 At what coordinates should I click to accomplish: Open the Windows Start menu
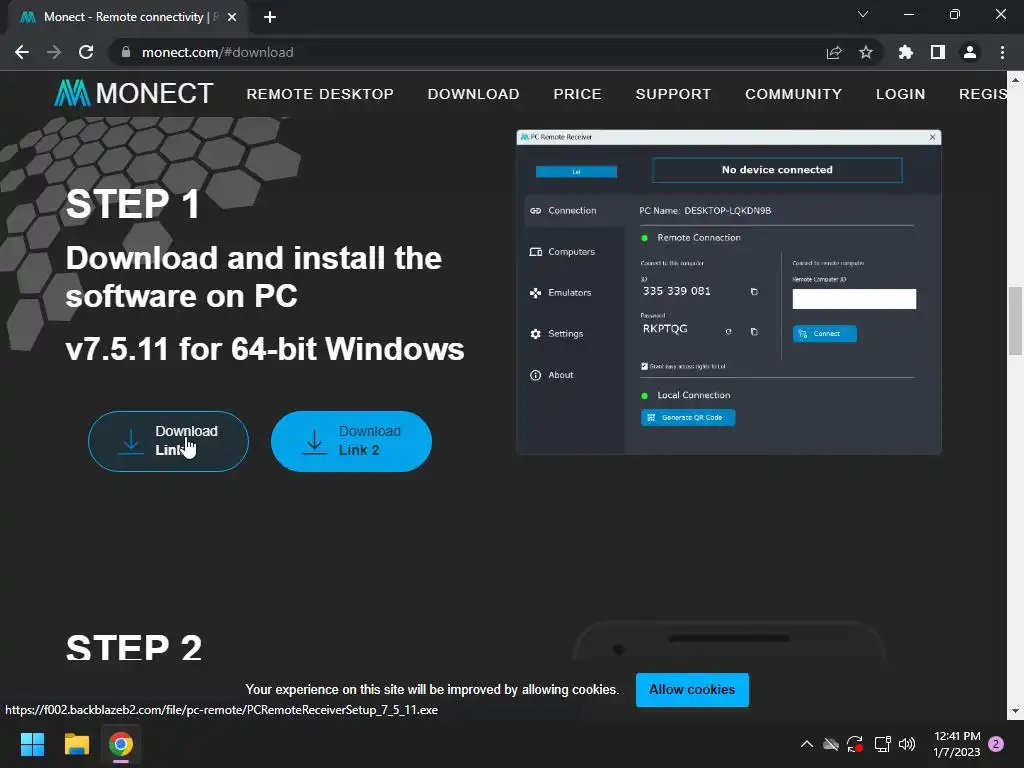pyautogui.click(x=32, y=744)
